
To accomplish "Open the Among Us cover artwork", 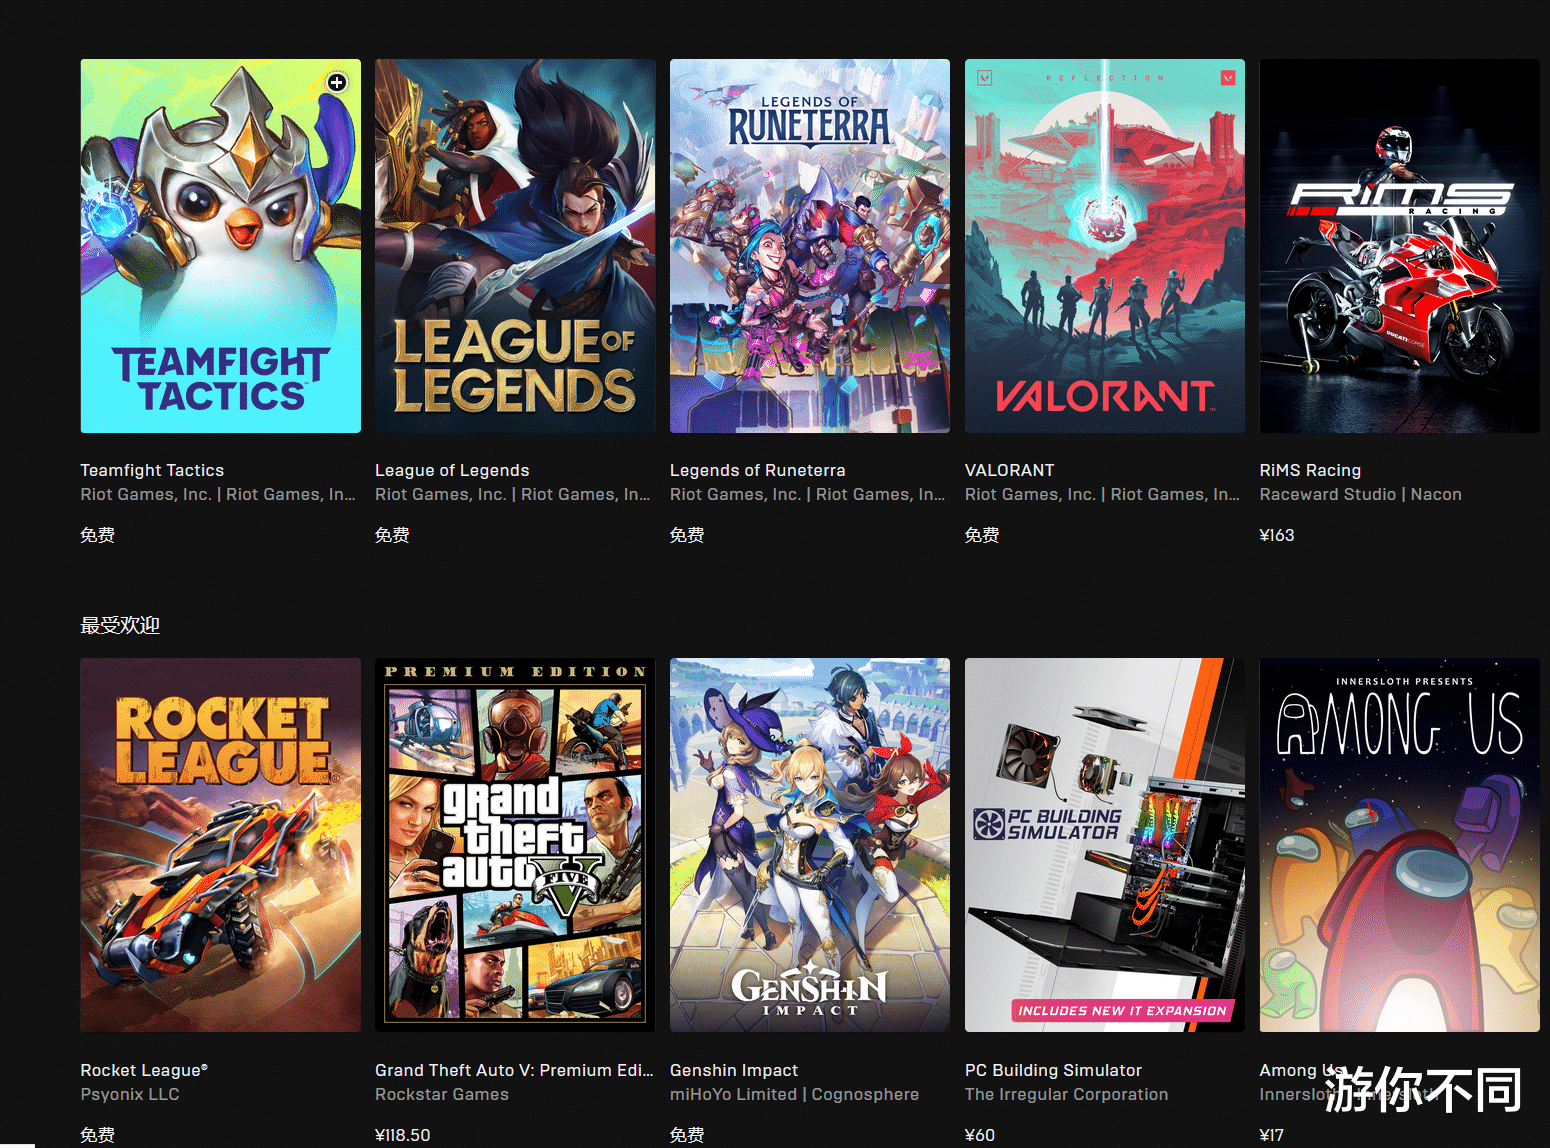I will tap(1400, 845).
